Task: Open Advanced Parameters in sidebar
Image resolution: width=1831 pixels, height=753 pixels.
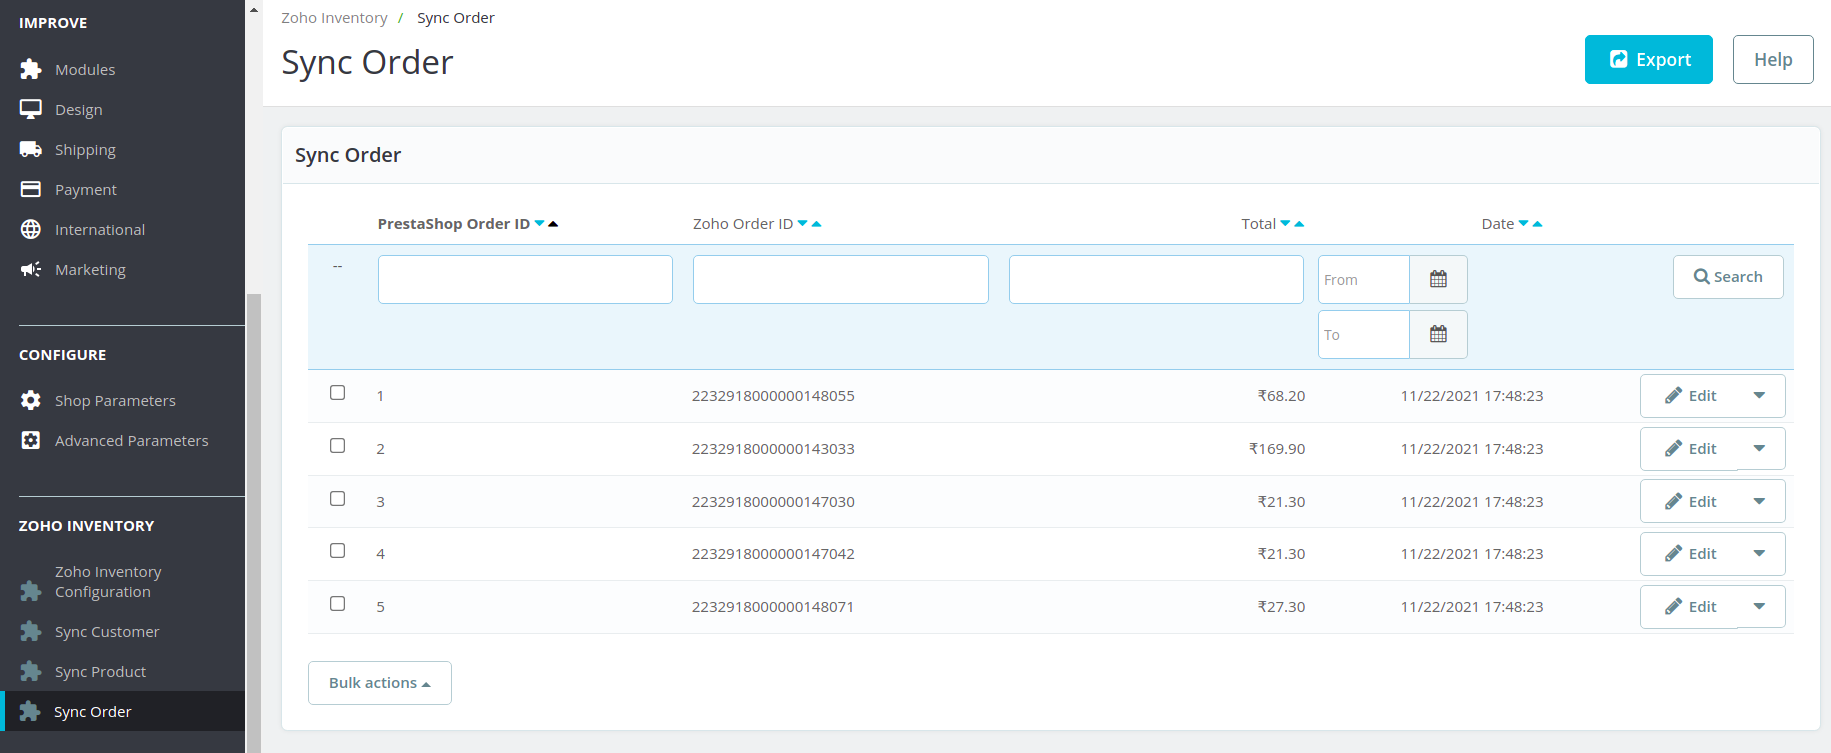Action: 132,441
